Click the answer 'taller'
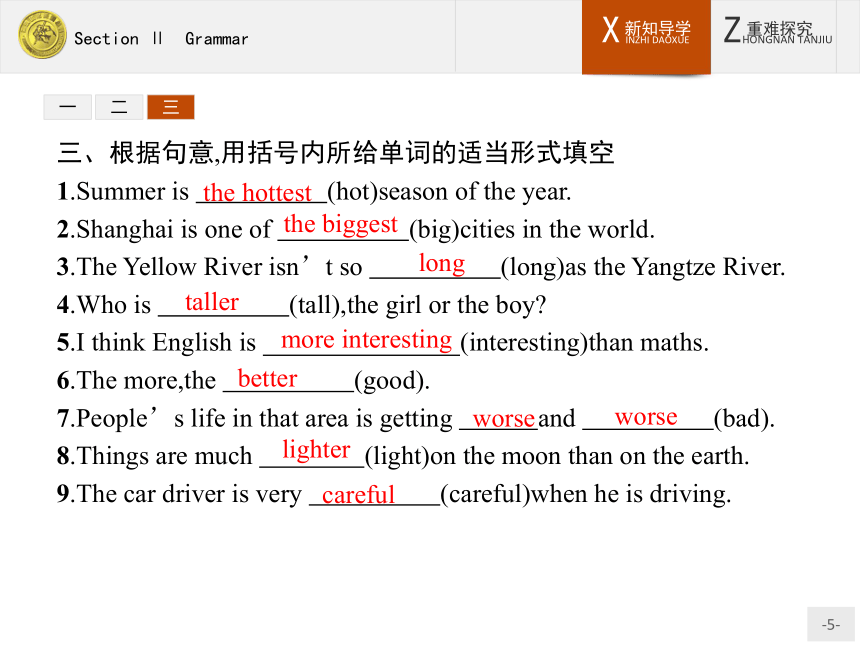The width and height of the screenshot is (860, 645). pos(212,302)
